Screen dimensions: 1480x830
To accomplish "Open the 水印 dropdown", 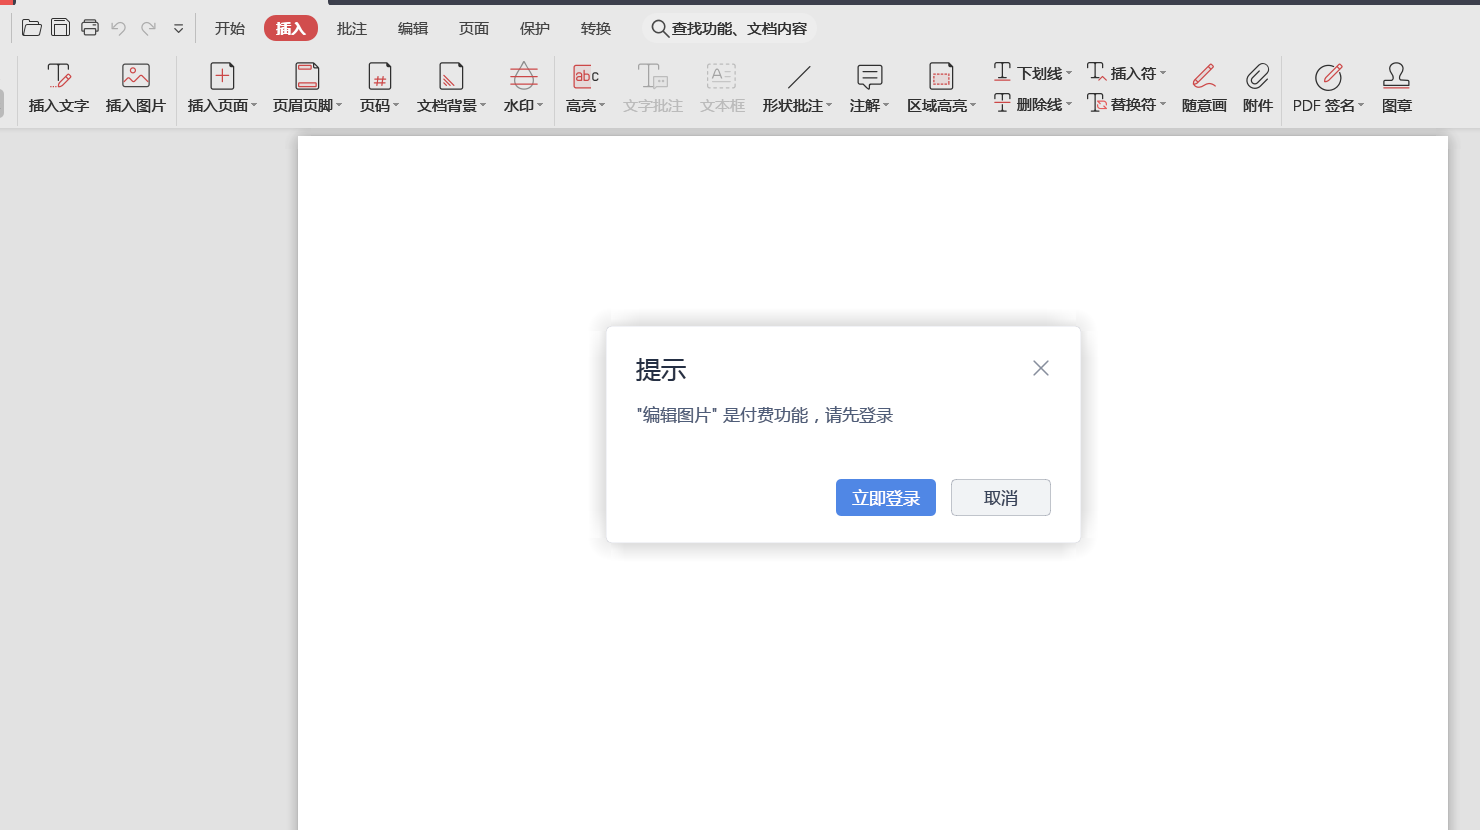I will [523, 88].
